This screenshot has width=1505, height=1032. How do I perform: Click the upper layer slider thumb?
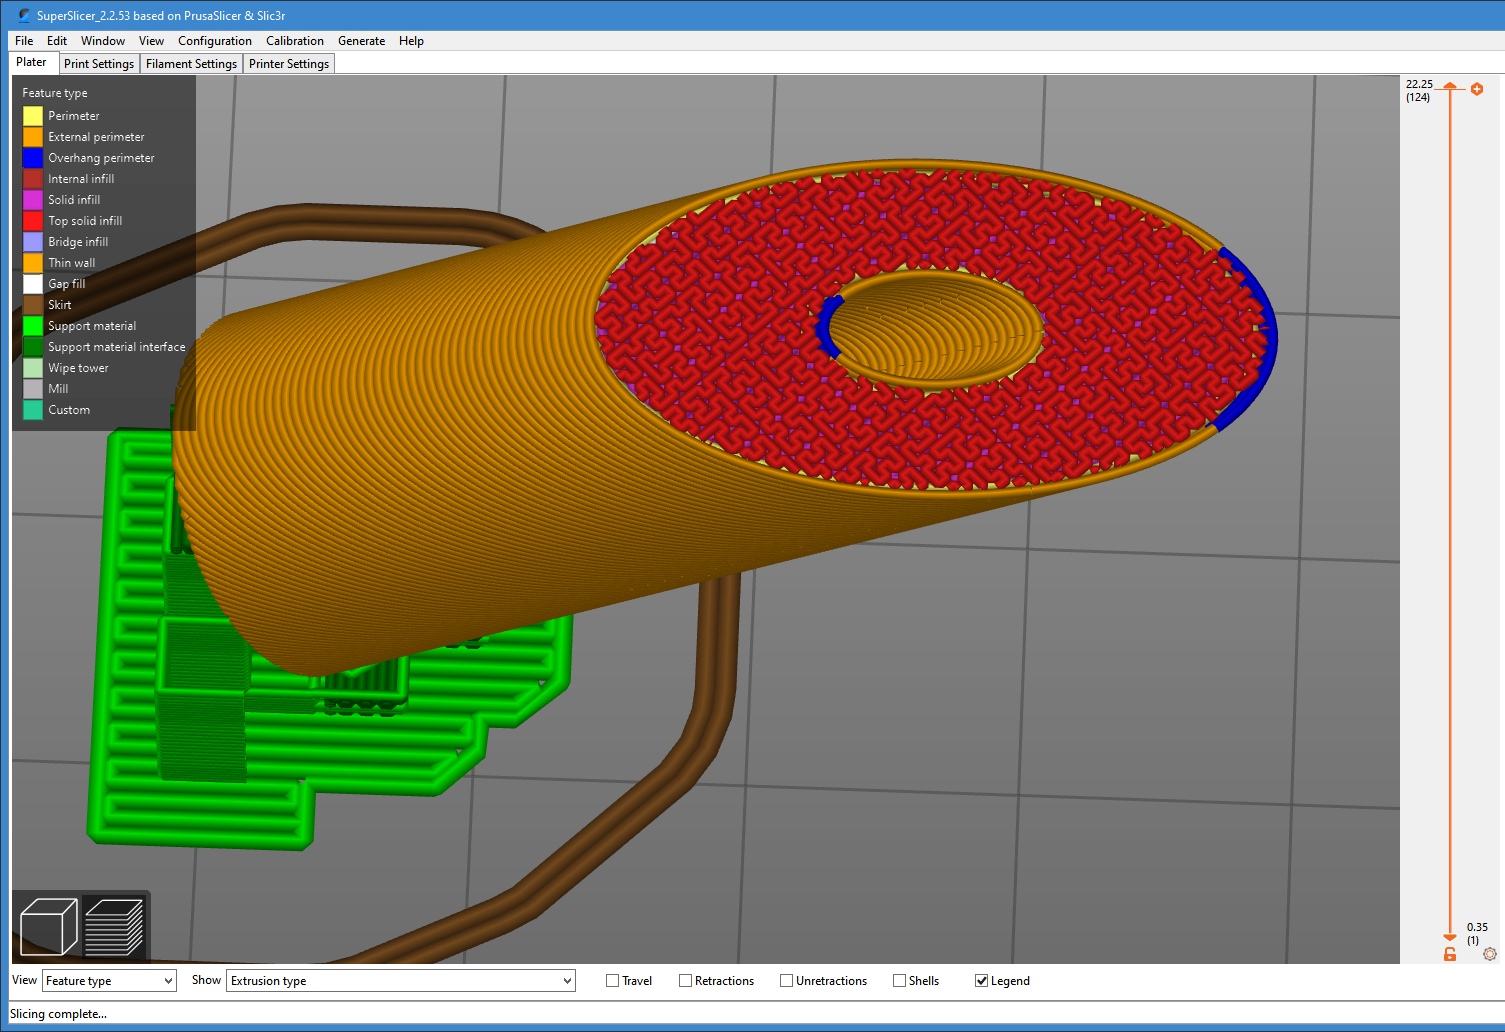pos(1450,87)
